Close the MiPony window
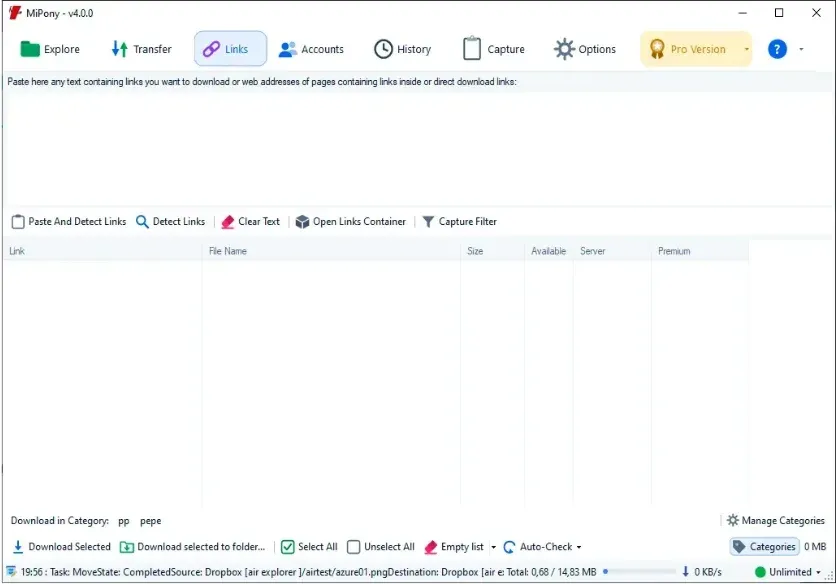Screen dimensions: 836x584 816,12
